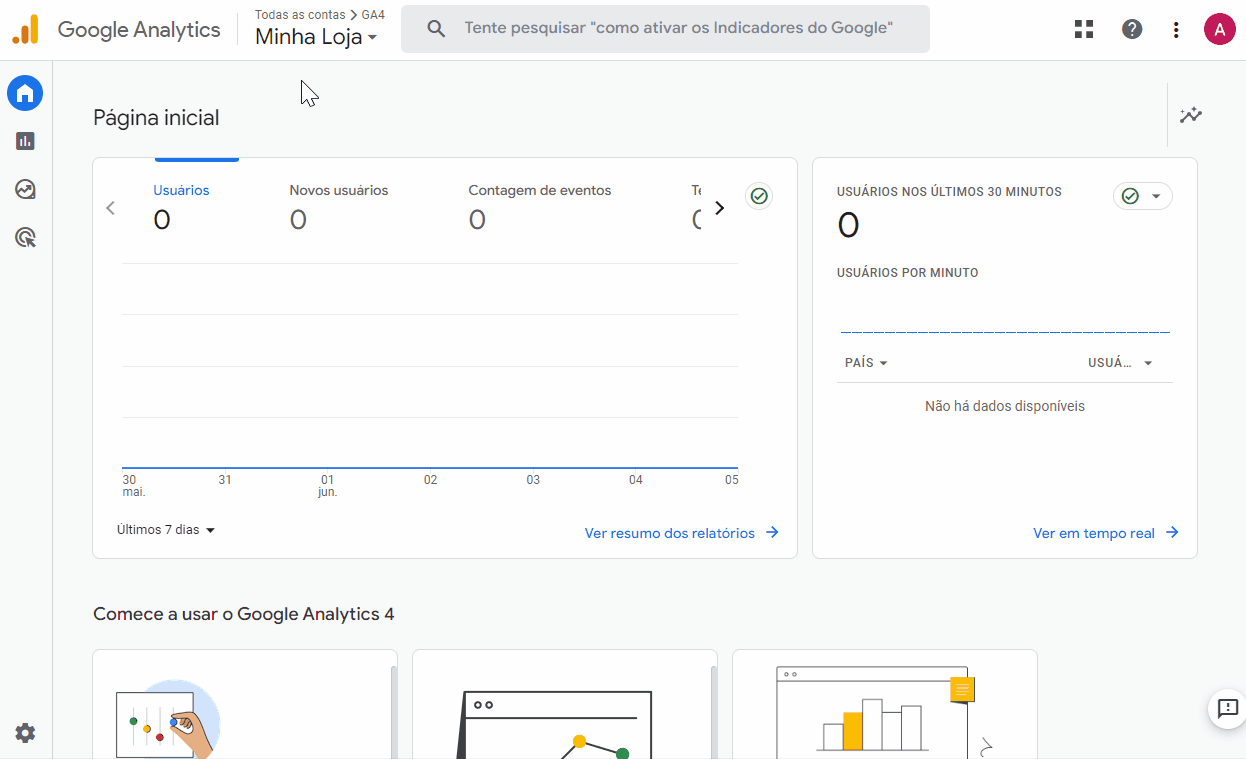This screenshot has width=1246, height=759.
Task: Expand the Últimos 7 dias date range
Action: pos(166,530)
